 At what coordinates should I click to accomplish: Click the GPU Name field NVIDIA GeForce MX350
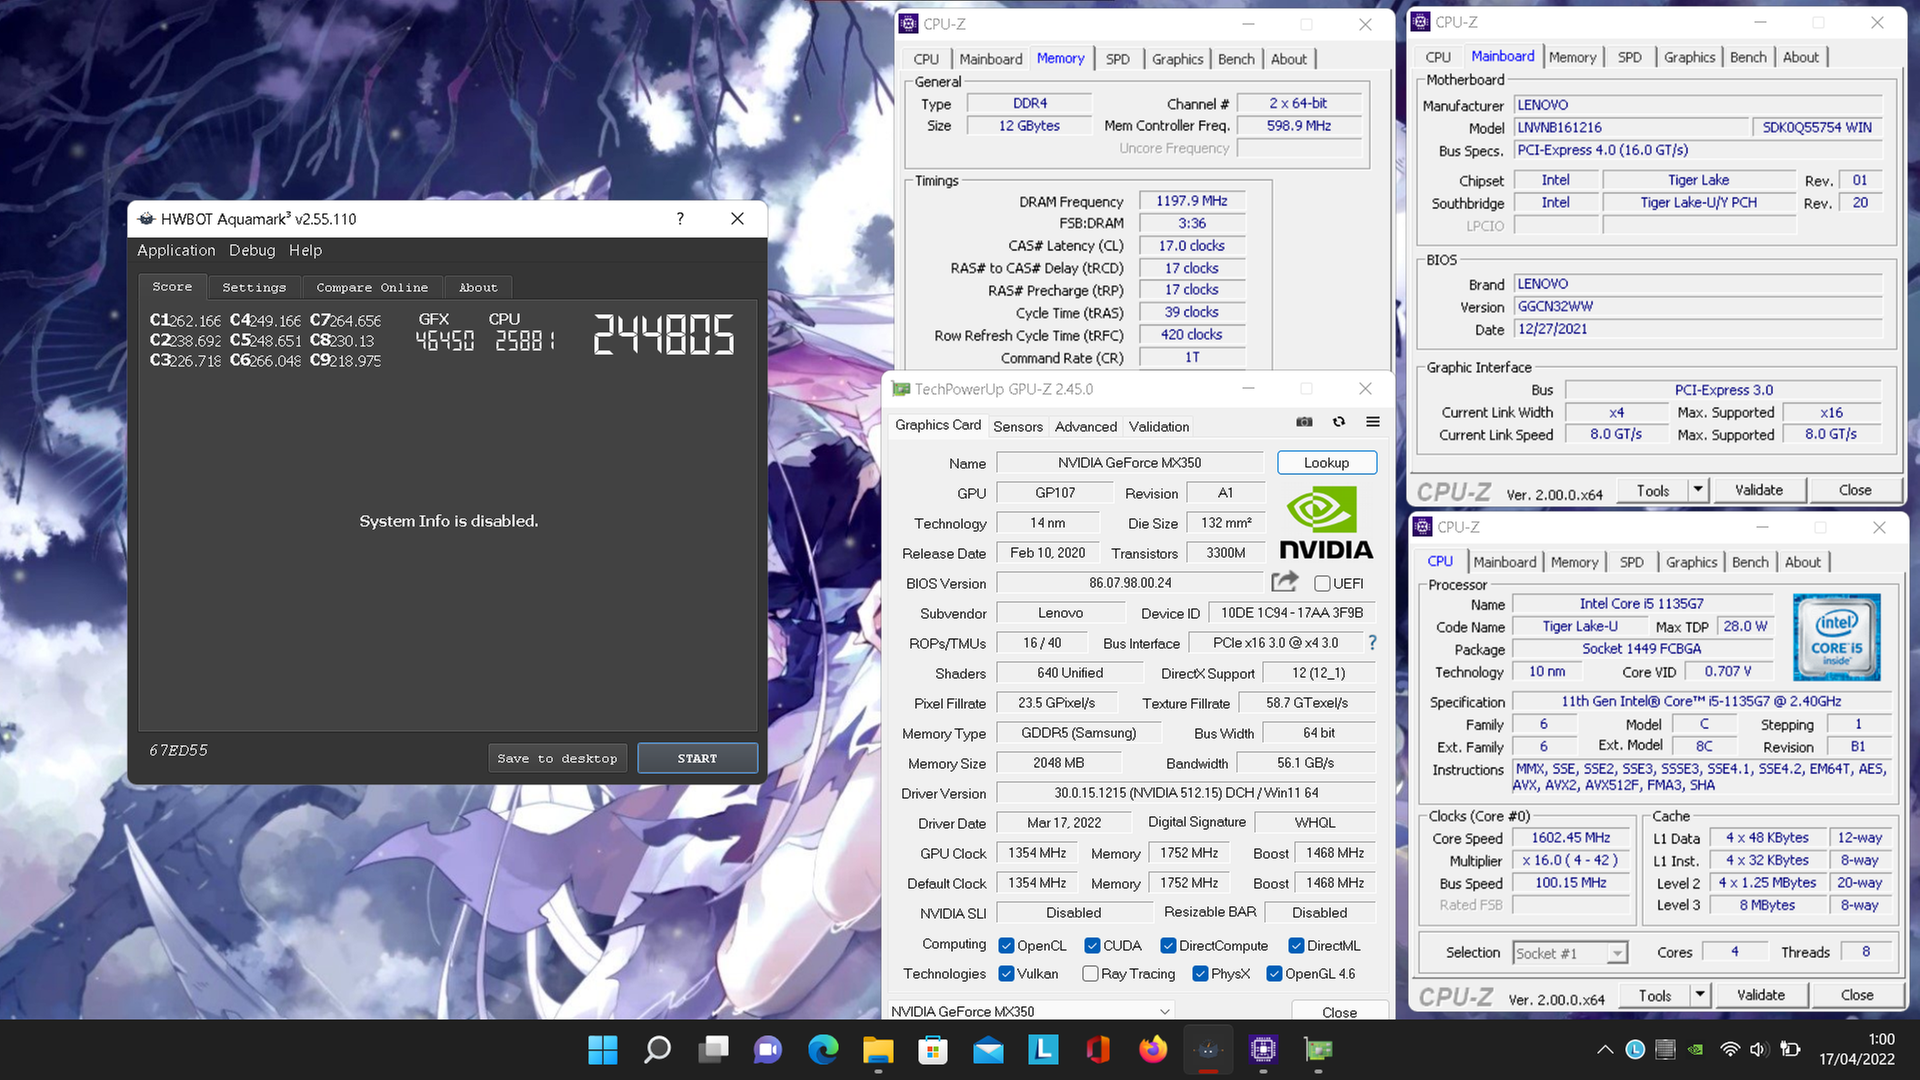(1130, 462)
